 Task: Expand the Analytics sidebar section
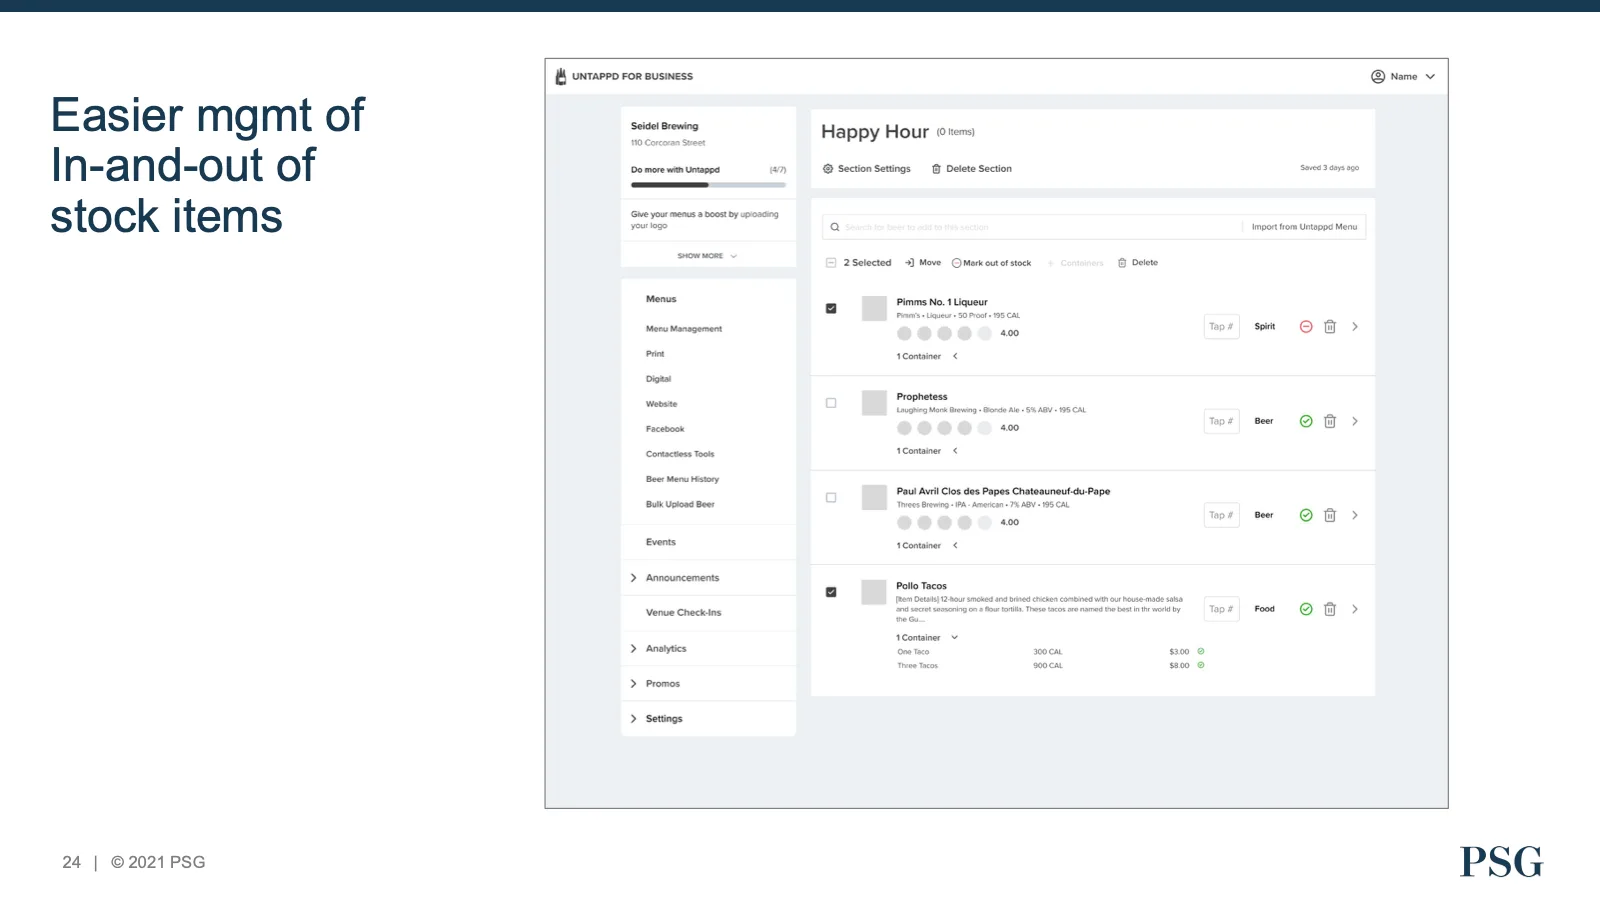tap(633, 649)
